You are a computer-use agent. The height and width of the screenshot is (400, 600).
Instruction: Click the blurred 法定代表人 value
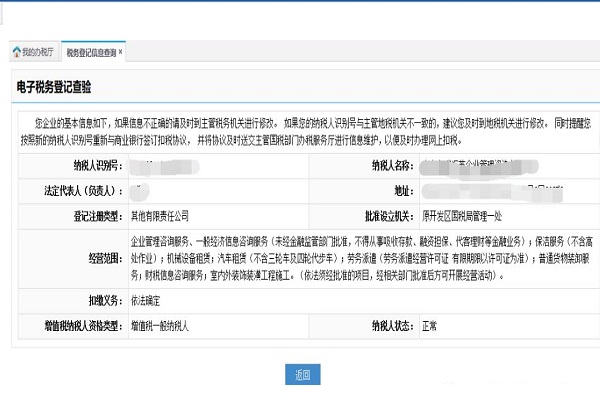[x=140, y=189]
